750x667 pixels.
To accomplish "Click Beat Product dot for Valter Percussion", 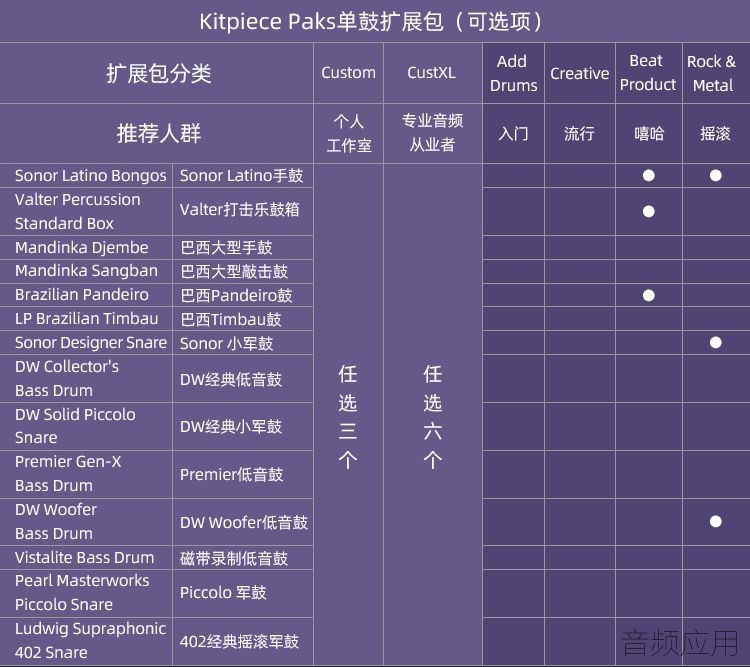I will click(x=649, y=211).
